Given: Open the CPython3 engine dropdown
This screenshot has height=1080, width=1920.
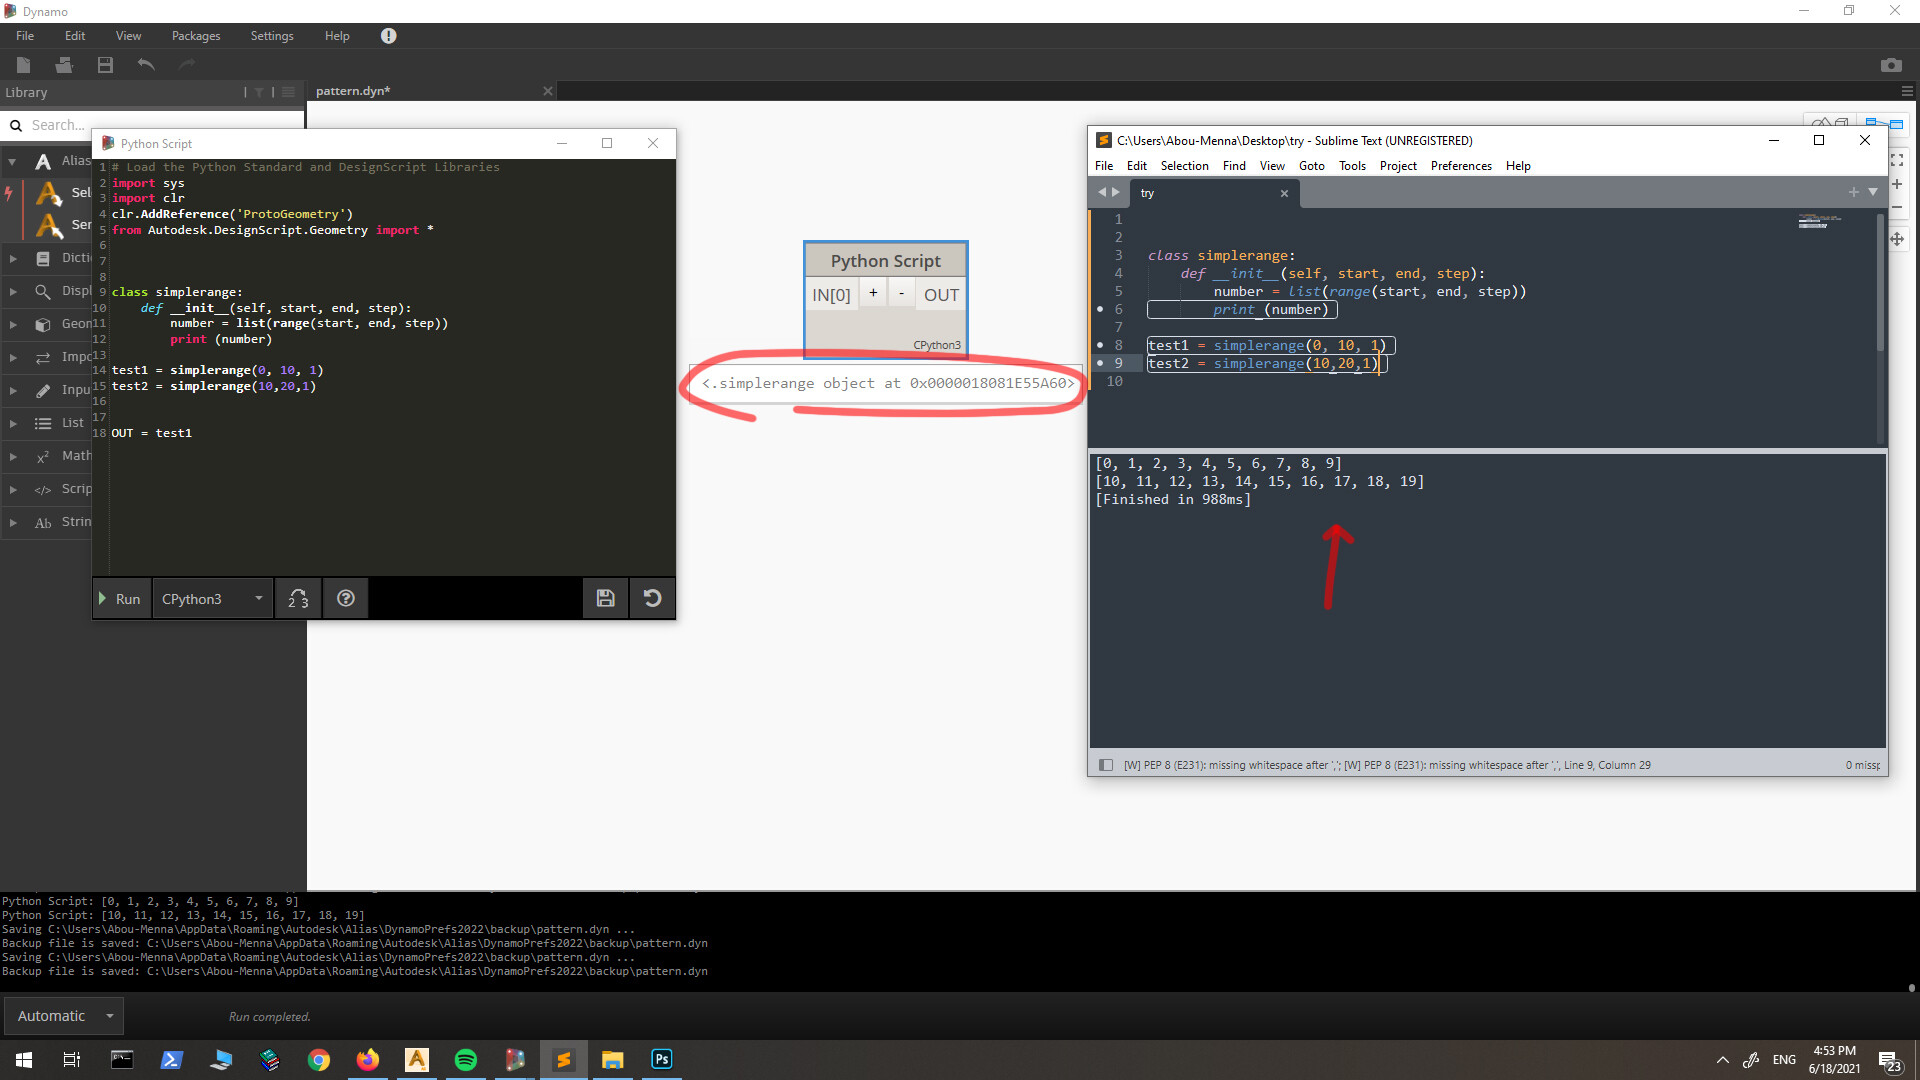Looking at the screenshot, I should point(212,598).
